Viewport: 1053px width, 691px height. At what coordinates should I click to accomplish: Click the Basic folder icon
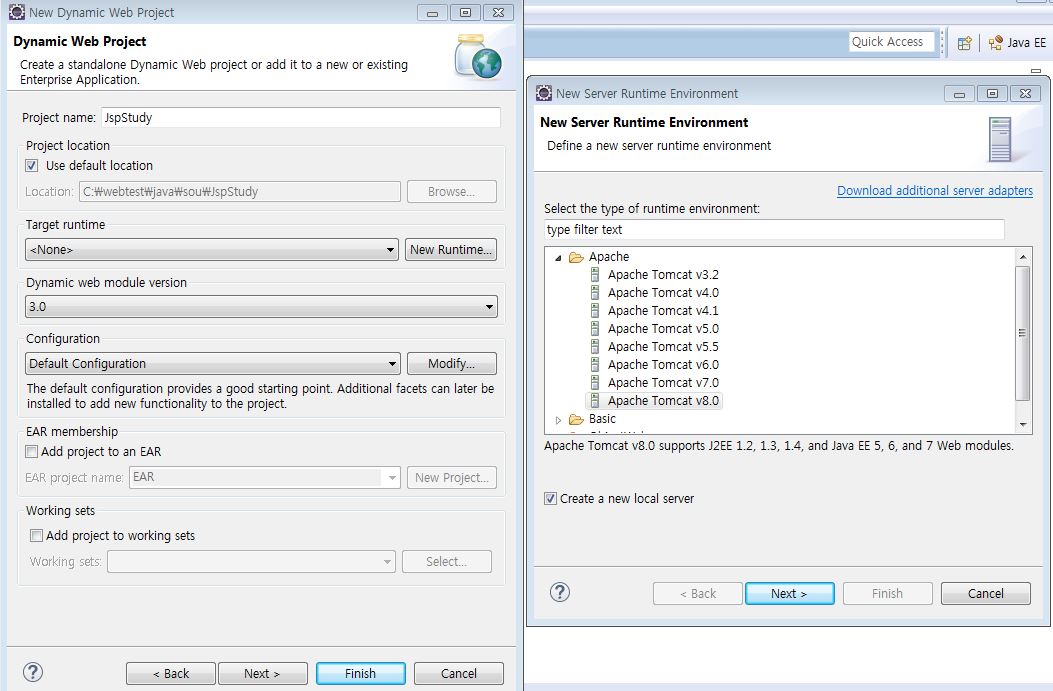coord(576,419)
